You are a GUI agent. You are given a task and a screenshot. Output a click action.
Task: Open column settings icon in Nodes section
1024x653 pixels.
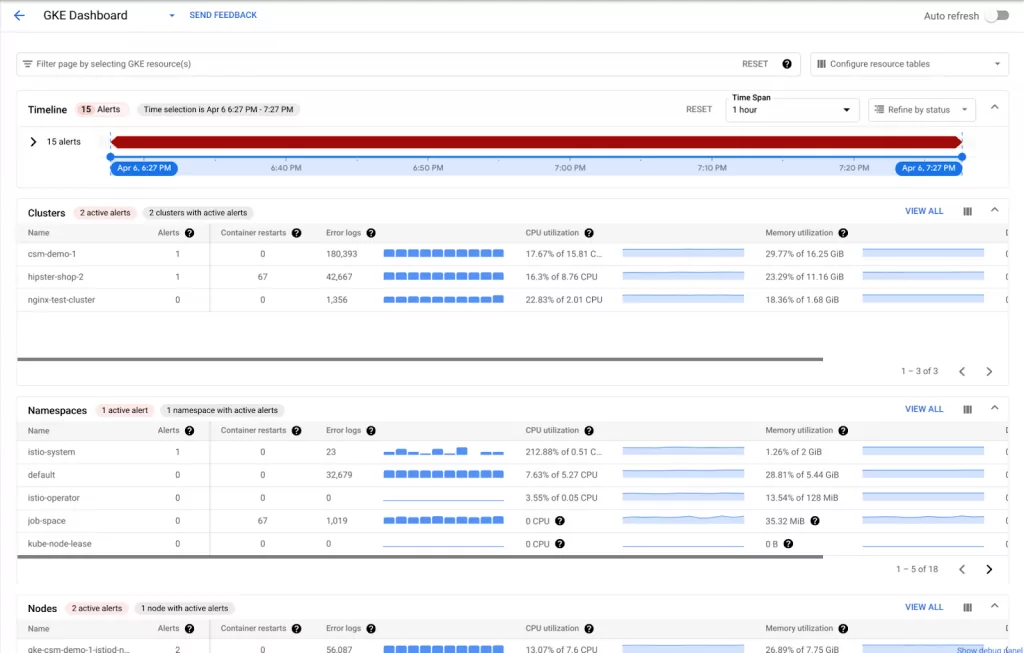(967, 607)
